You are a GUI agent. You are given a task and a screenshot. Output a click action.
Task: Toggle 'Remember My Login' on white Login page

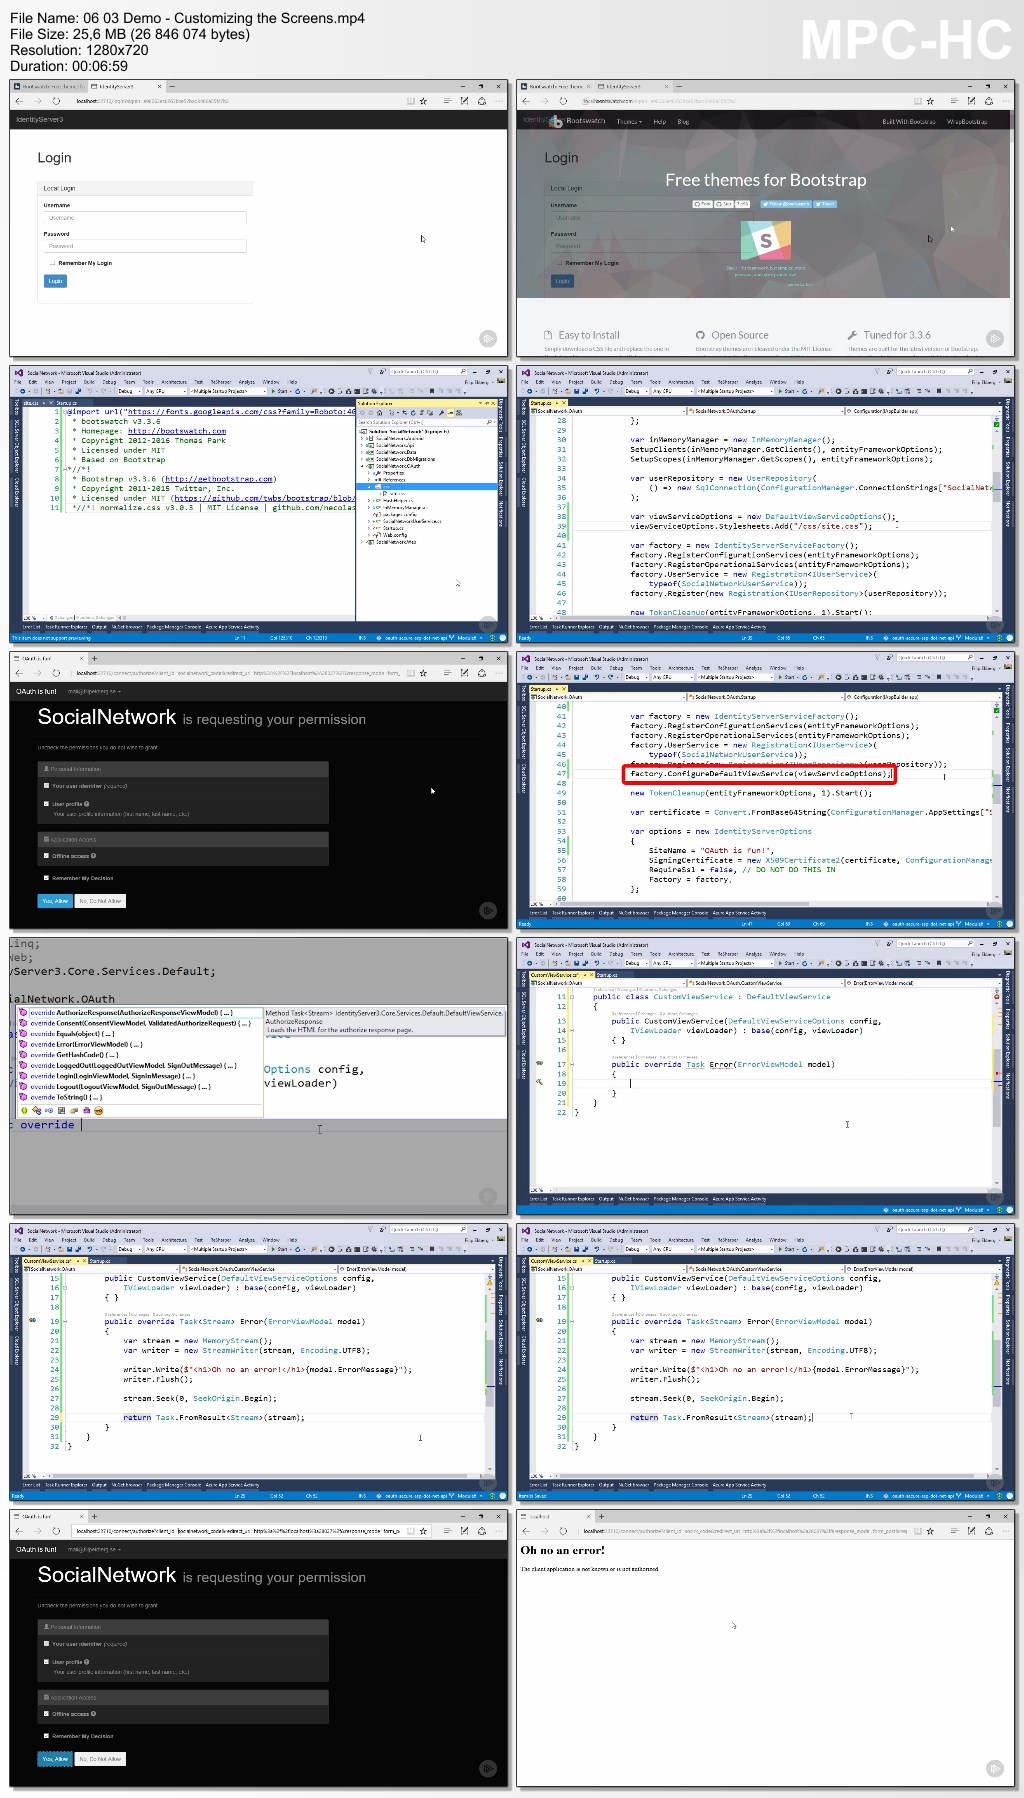53,263
